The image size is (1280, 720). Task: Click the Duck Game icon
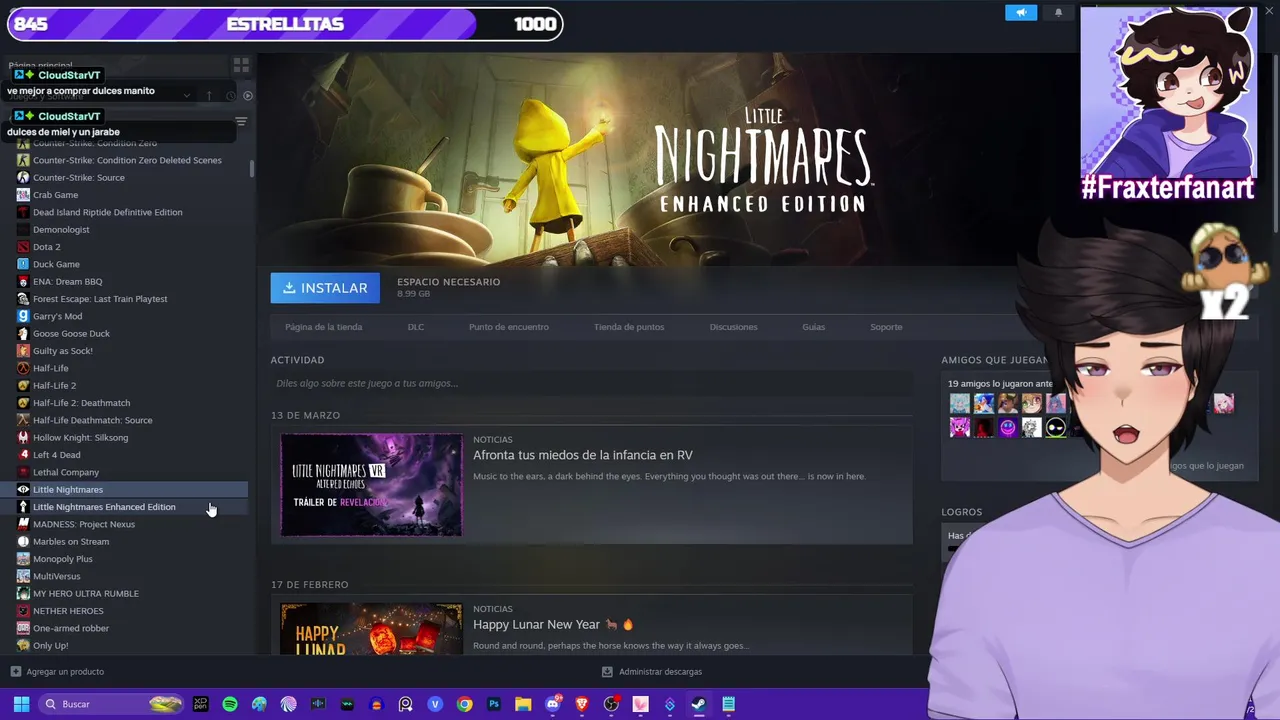click(x=23, y=264)
